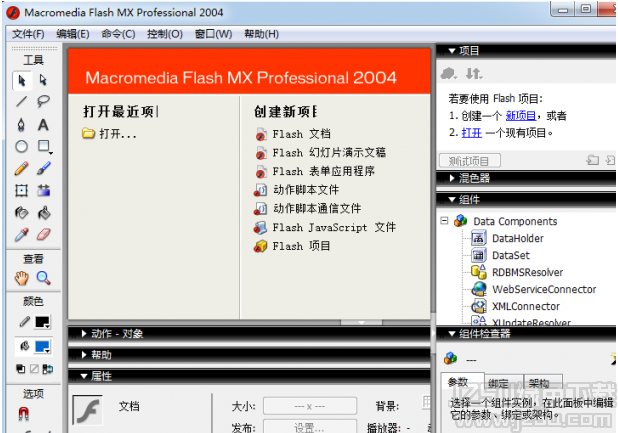Create a Flash 项目

(292, 246)
